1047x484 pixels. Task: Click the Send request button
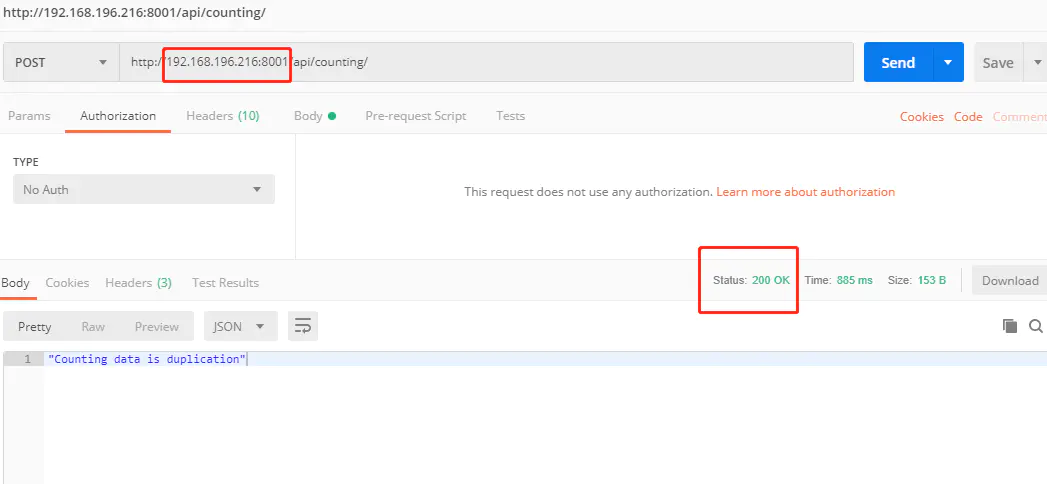pyautogui.click(x=898, y=63)
